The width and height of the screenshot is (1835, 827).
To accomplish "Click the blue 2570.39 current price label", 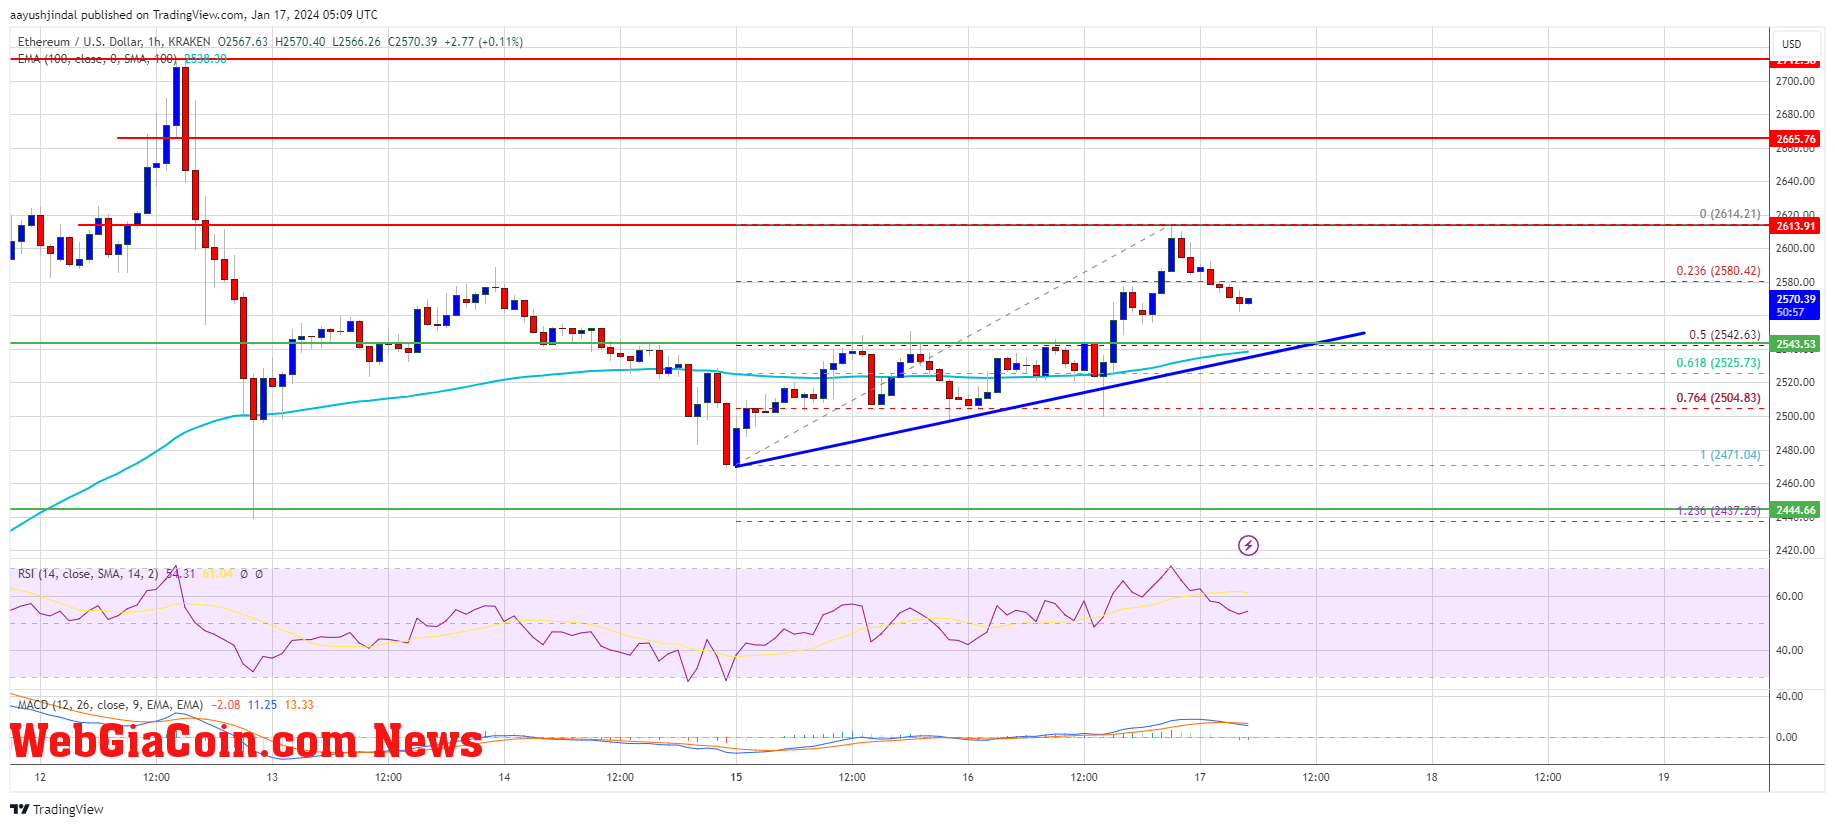I will [x=1795, y=305].
